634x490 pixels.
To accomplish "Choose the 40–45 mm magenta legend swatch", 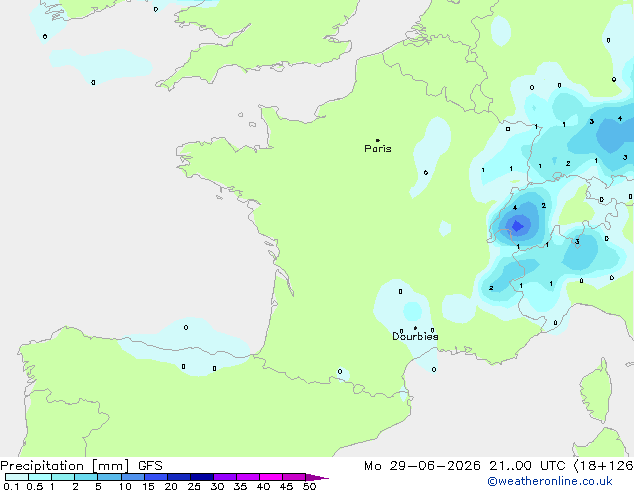I will [x=271, y=477].
